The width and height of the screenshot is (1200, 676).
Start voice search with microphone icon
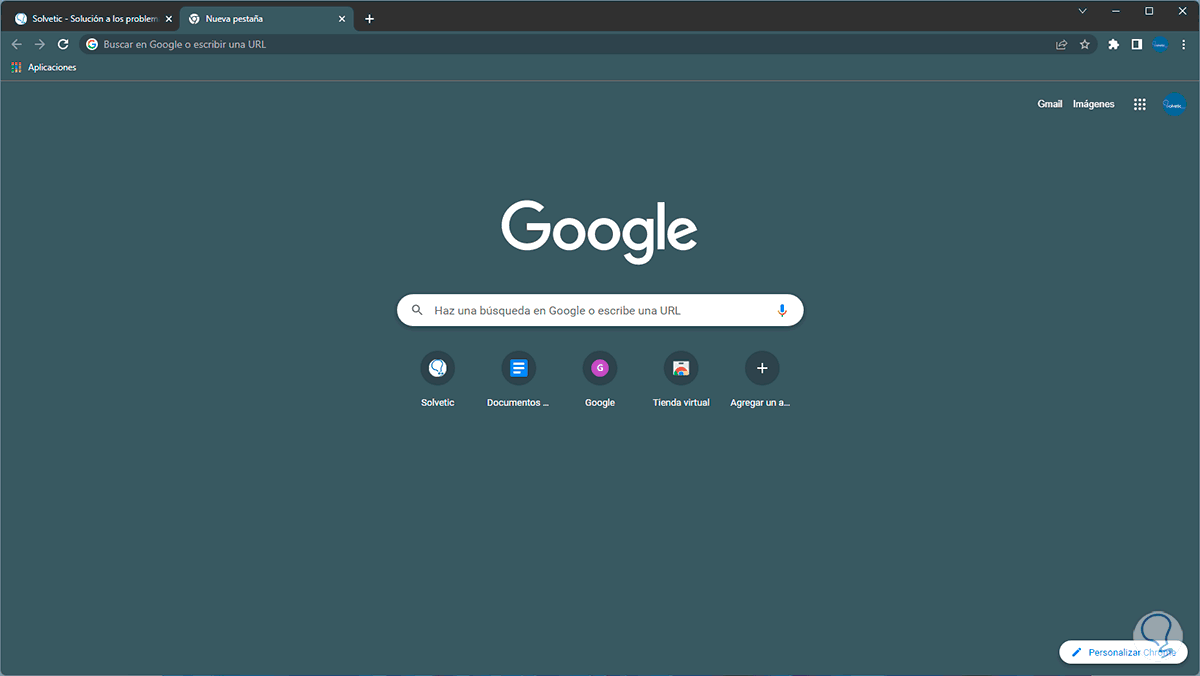coord(782,310)
